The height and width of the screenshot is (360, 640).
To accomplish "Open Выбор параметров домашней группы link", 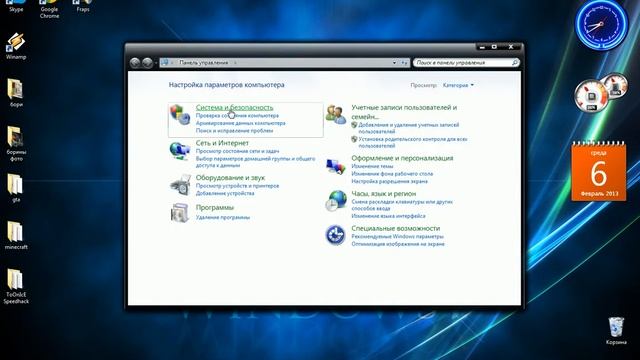I will coord(256,162).
